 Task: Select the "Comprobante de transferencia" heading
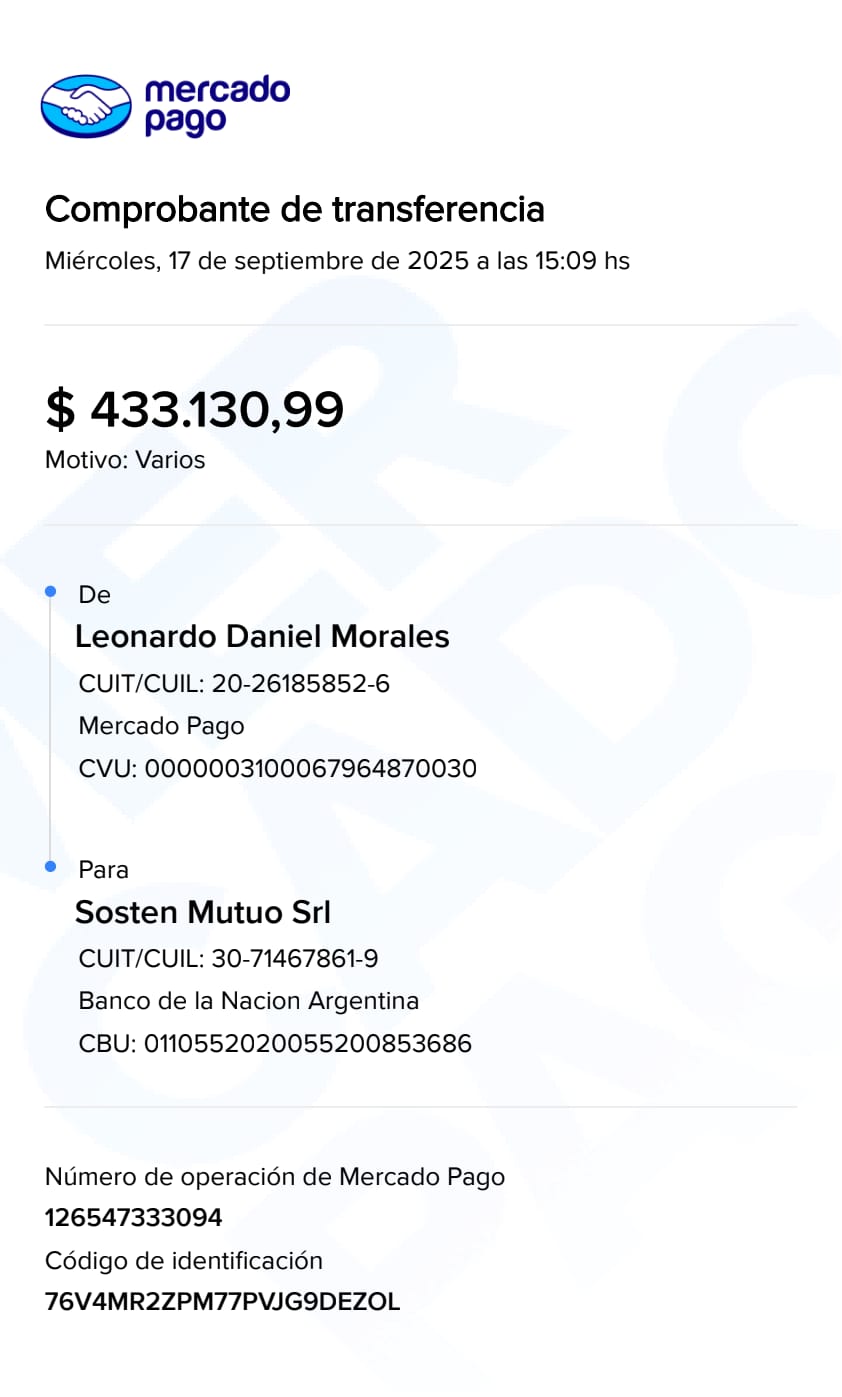pyautogui.click(x=295, y=210)
